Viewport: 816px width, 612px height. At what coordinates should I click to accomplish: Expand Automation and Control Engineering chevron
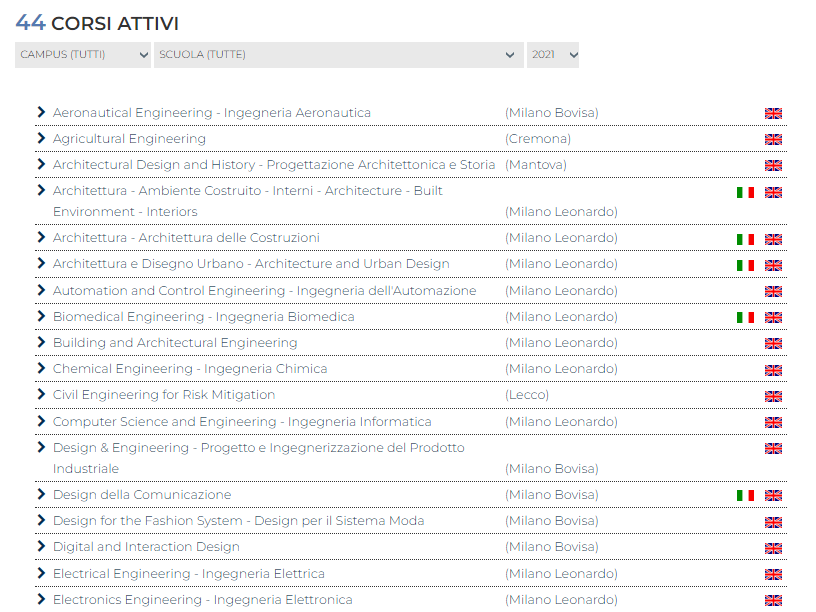coord(42,290)
